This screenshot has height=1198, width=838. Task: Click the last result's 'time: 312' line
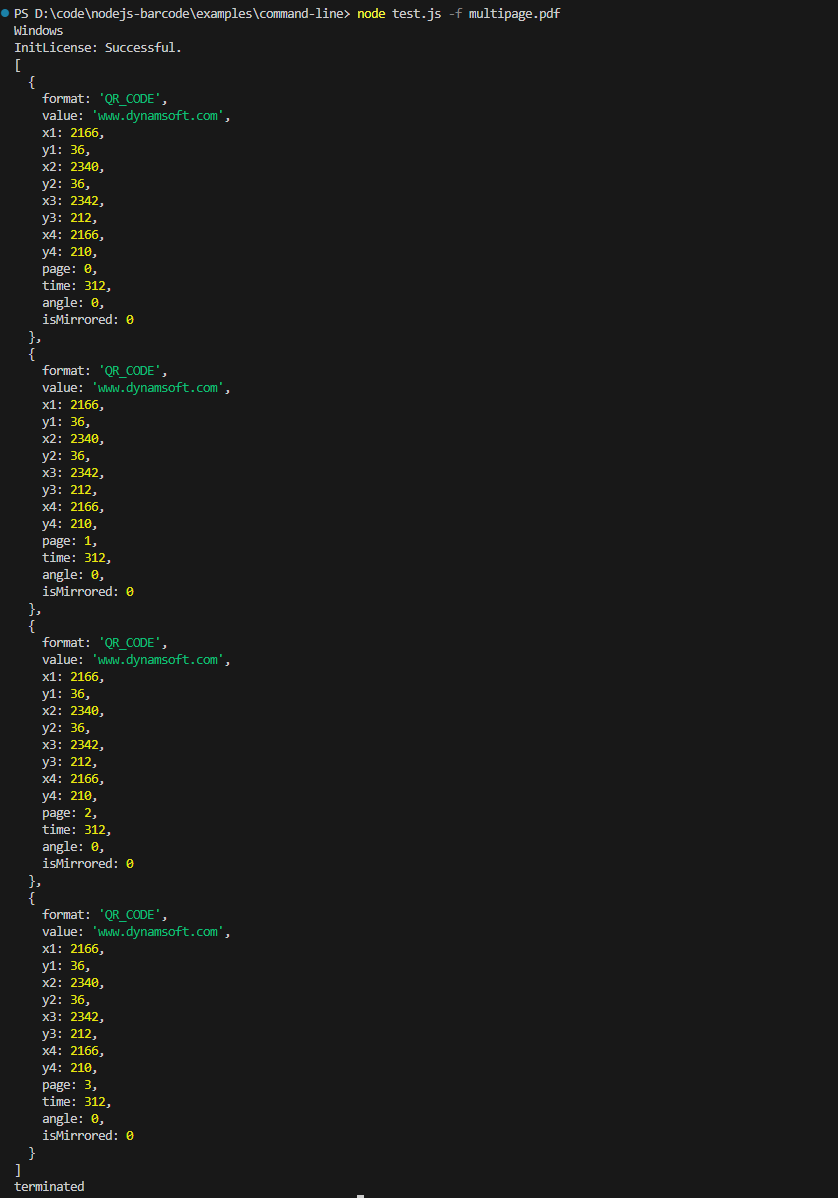76,1102
